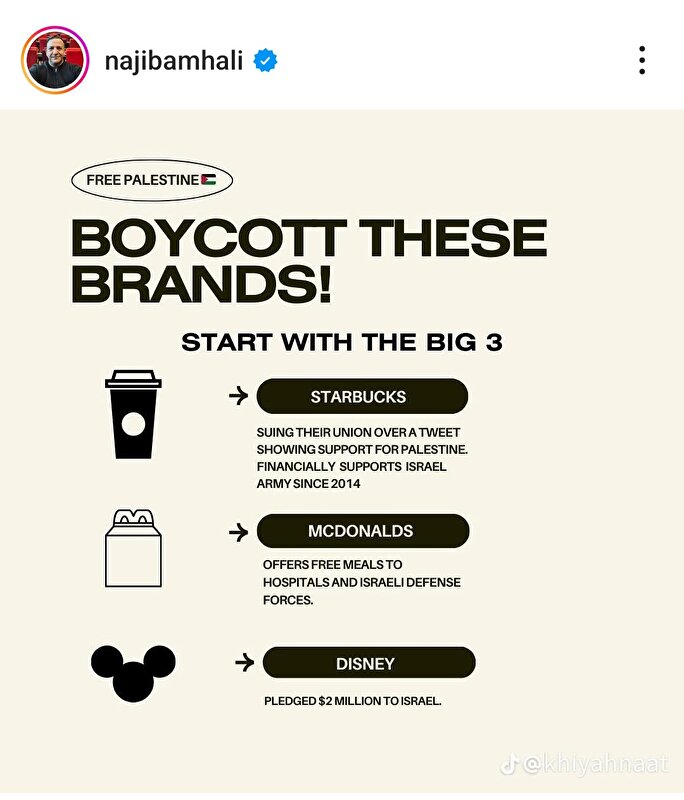
Task: Click the Palestine flag emoji
Action: 208,180
